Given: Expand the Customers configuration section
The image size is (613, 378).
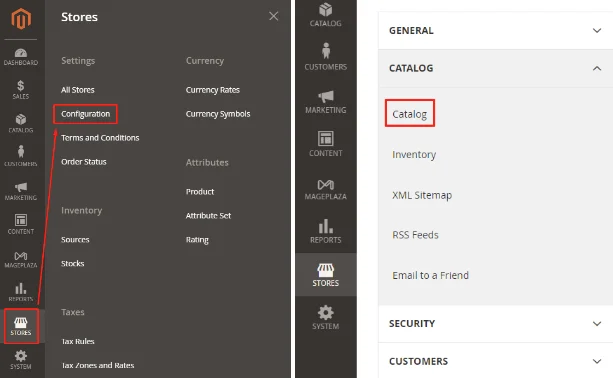Looking at the screenshot, I should [x=495, y=361].
